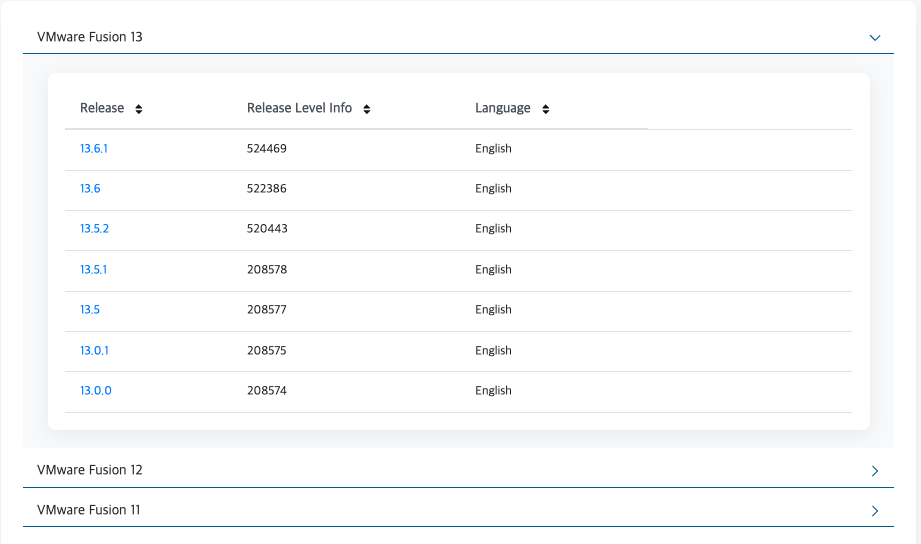This screenshot has height=544, width=921.
Task: Sort table by Release column arrows
Action: (139, 109)
